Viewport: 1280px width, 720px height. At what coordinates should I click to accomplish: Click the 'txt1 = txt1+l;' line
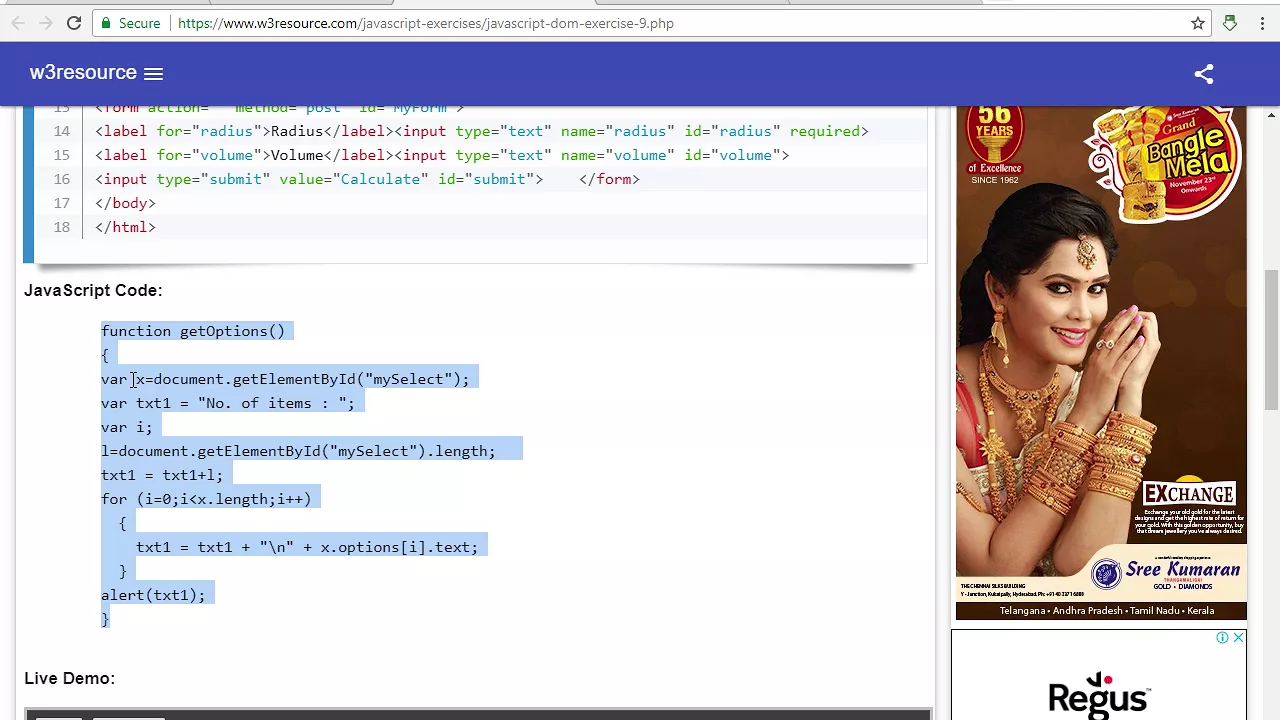tap(162, 475)
